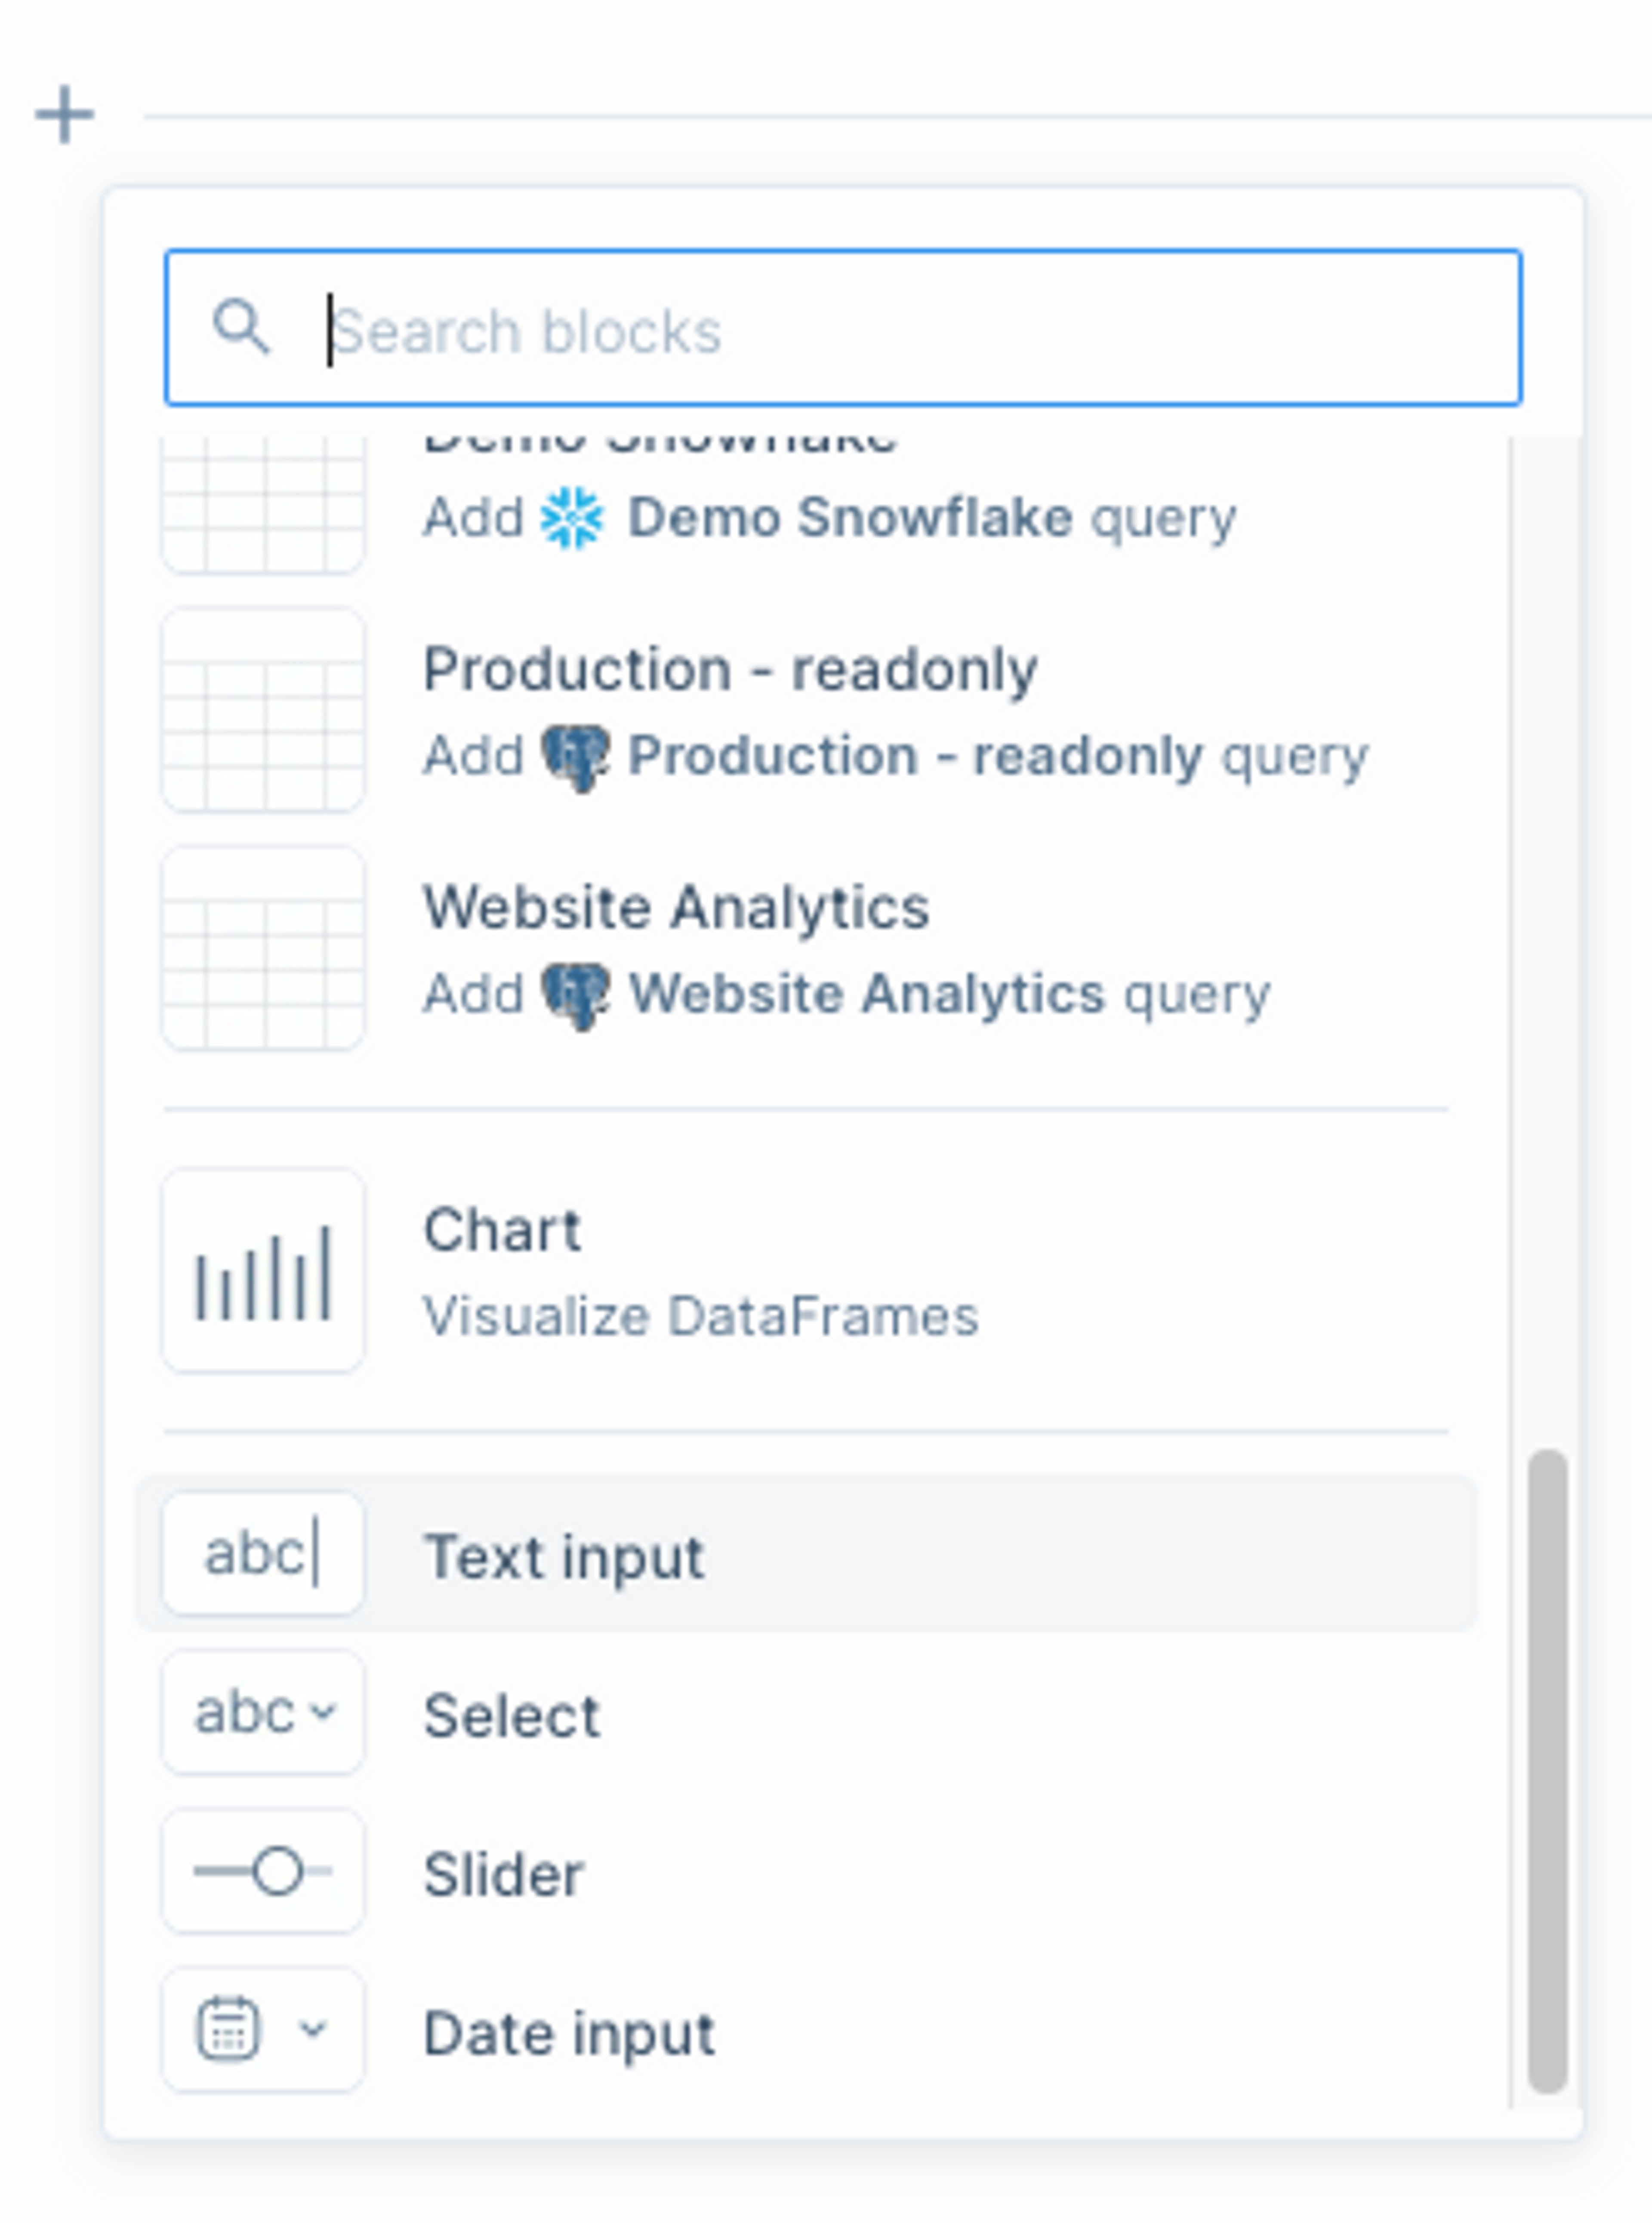
Task: Click the Demo Snowflake table thumbnail
Action: [263, 505]
